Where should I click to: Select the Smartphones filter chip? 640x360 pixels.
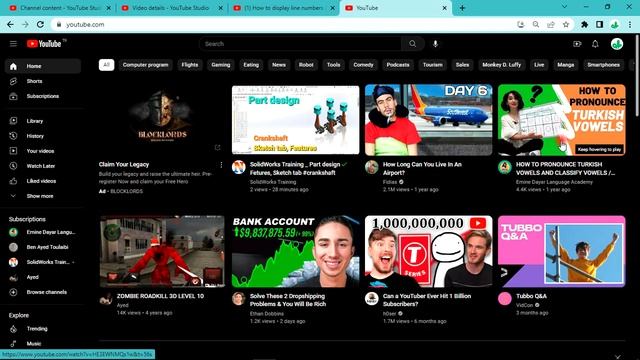click(x=603, y=65)
